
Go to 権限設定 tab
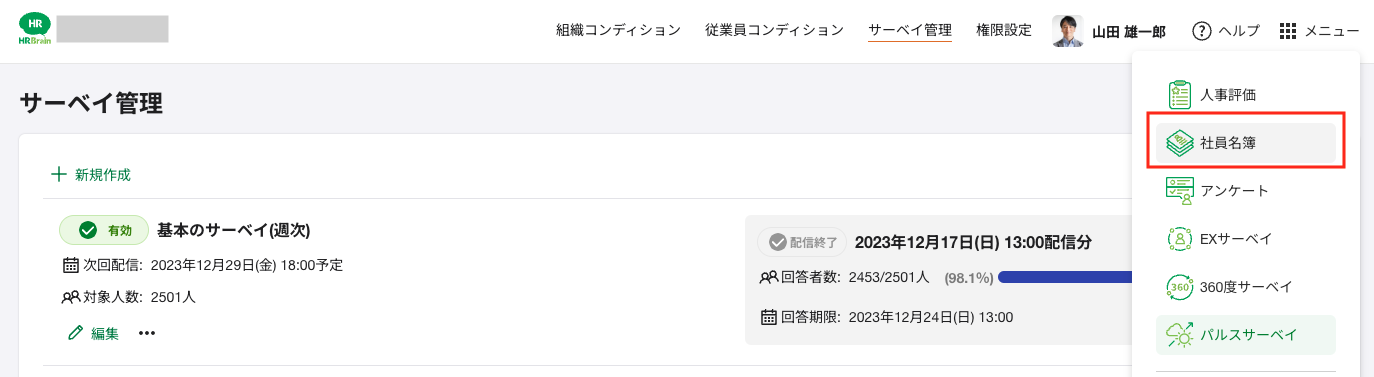[x=1004, y=30]
